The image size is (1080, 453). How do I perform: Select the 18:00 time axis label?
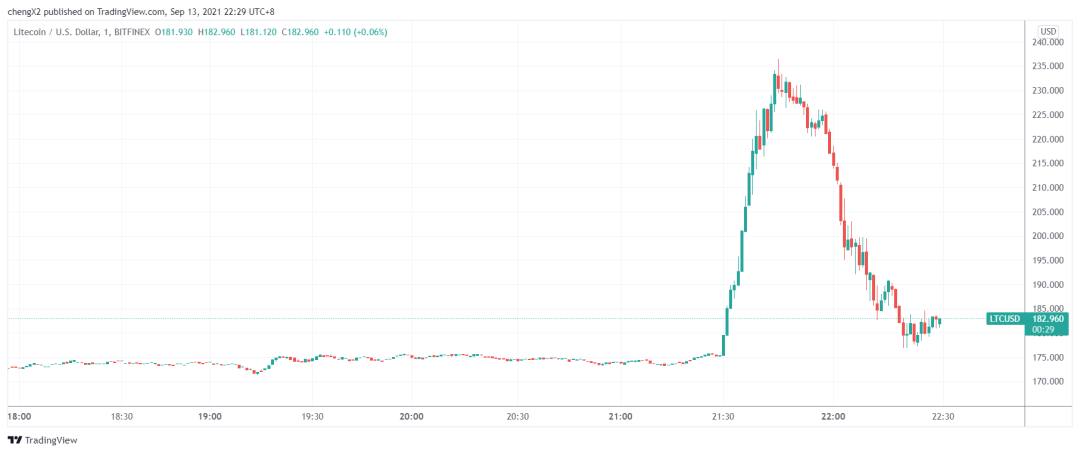point(19,416)
